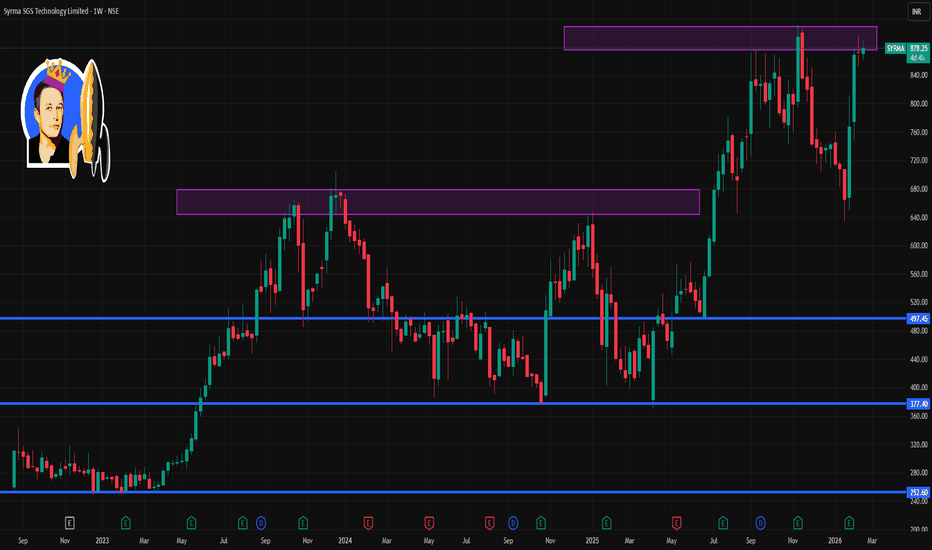This screenshot has height=550, width=932.
Task: Click the 2024 label on time axis
Action: (x=345, y=540)
